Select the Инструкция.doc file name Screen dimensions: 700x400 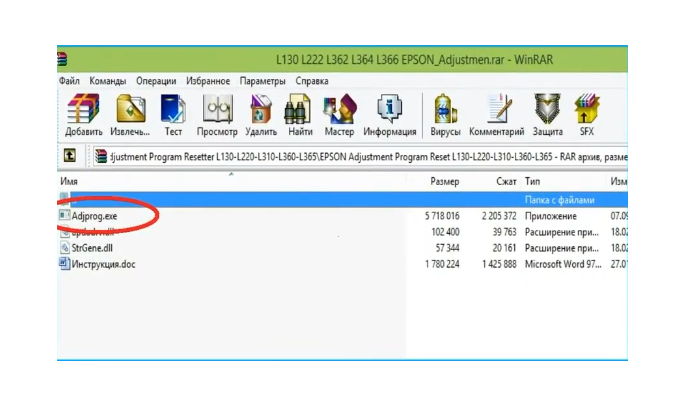[x=103, y=264]
